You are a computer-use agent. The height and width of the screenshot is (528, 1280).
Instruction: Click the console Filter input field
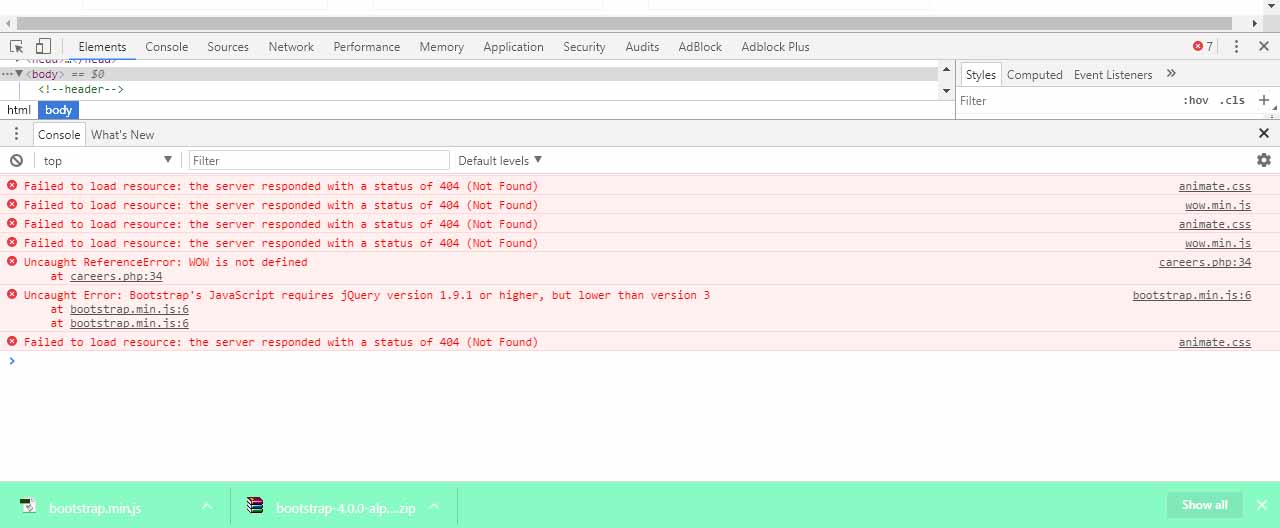coord(319,160)
